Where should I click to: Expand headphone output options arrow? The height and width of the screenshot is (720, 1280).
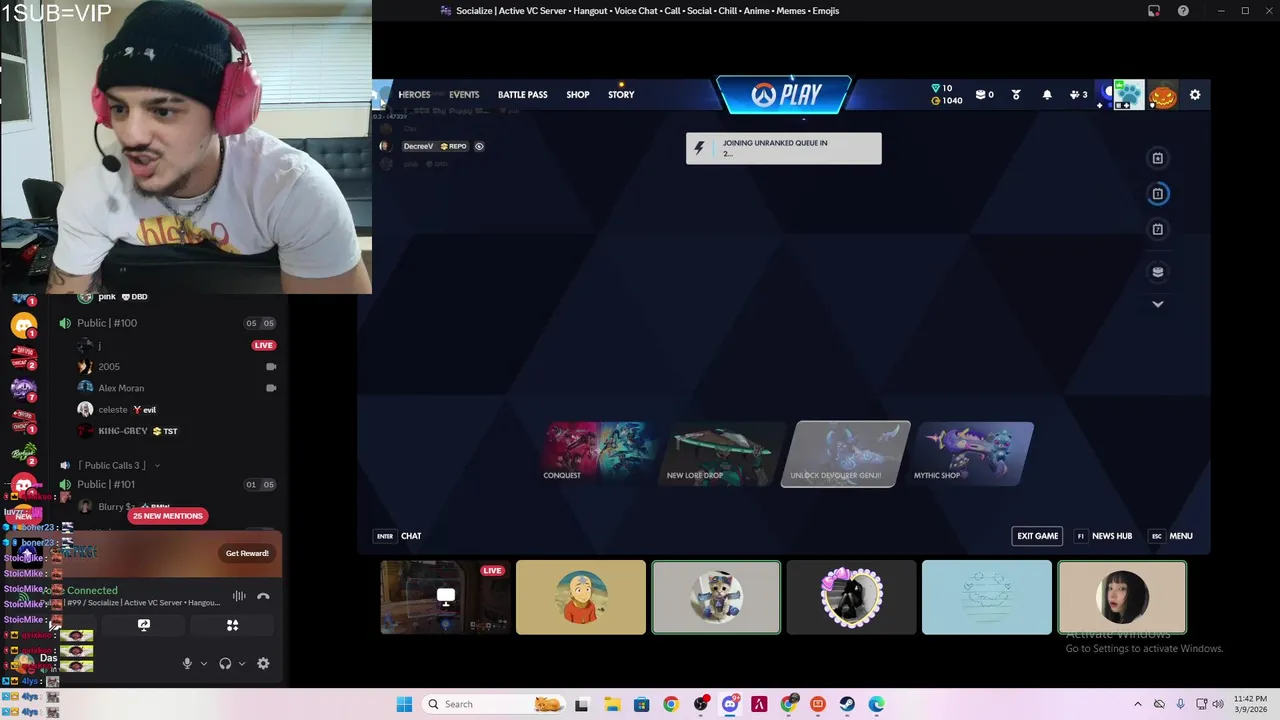tap(242, 663)
